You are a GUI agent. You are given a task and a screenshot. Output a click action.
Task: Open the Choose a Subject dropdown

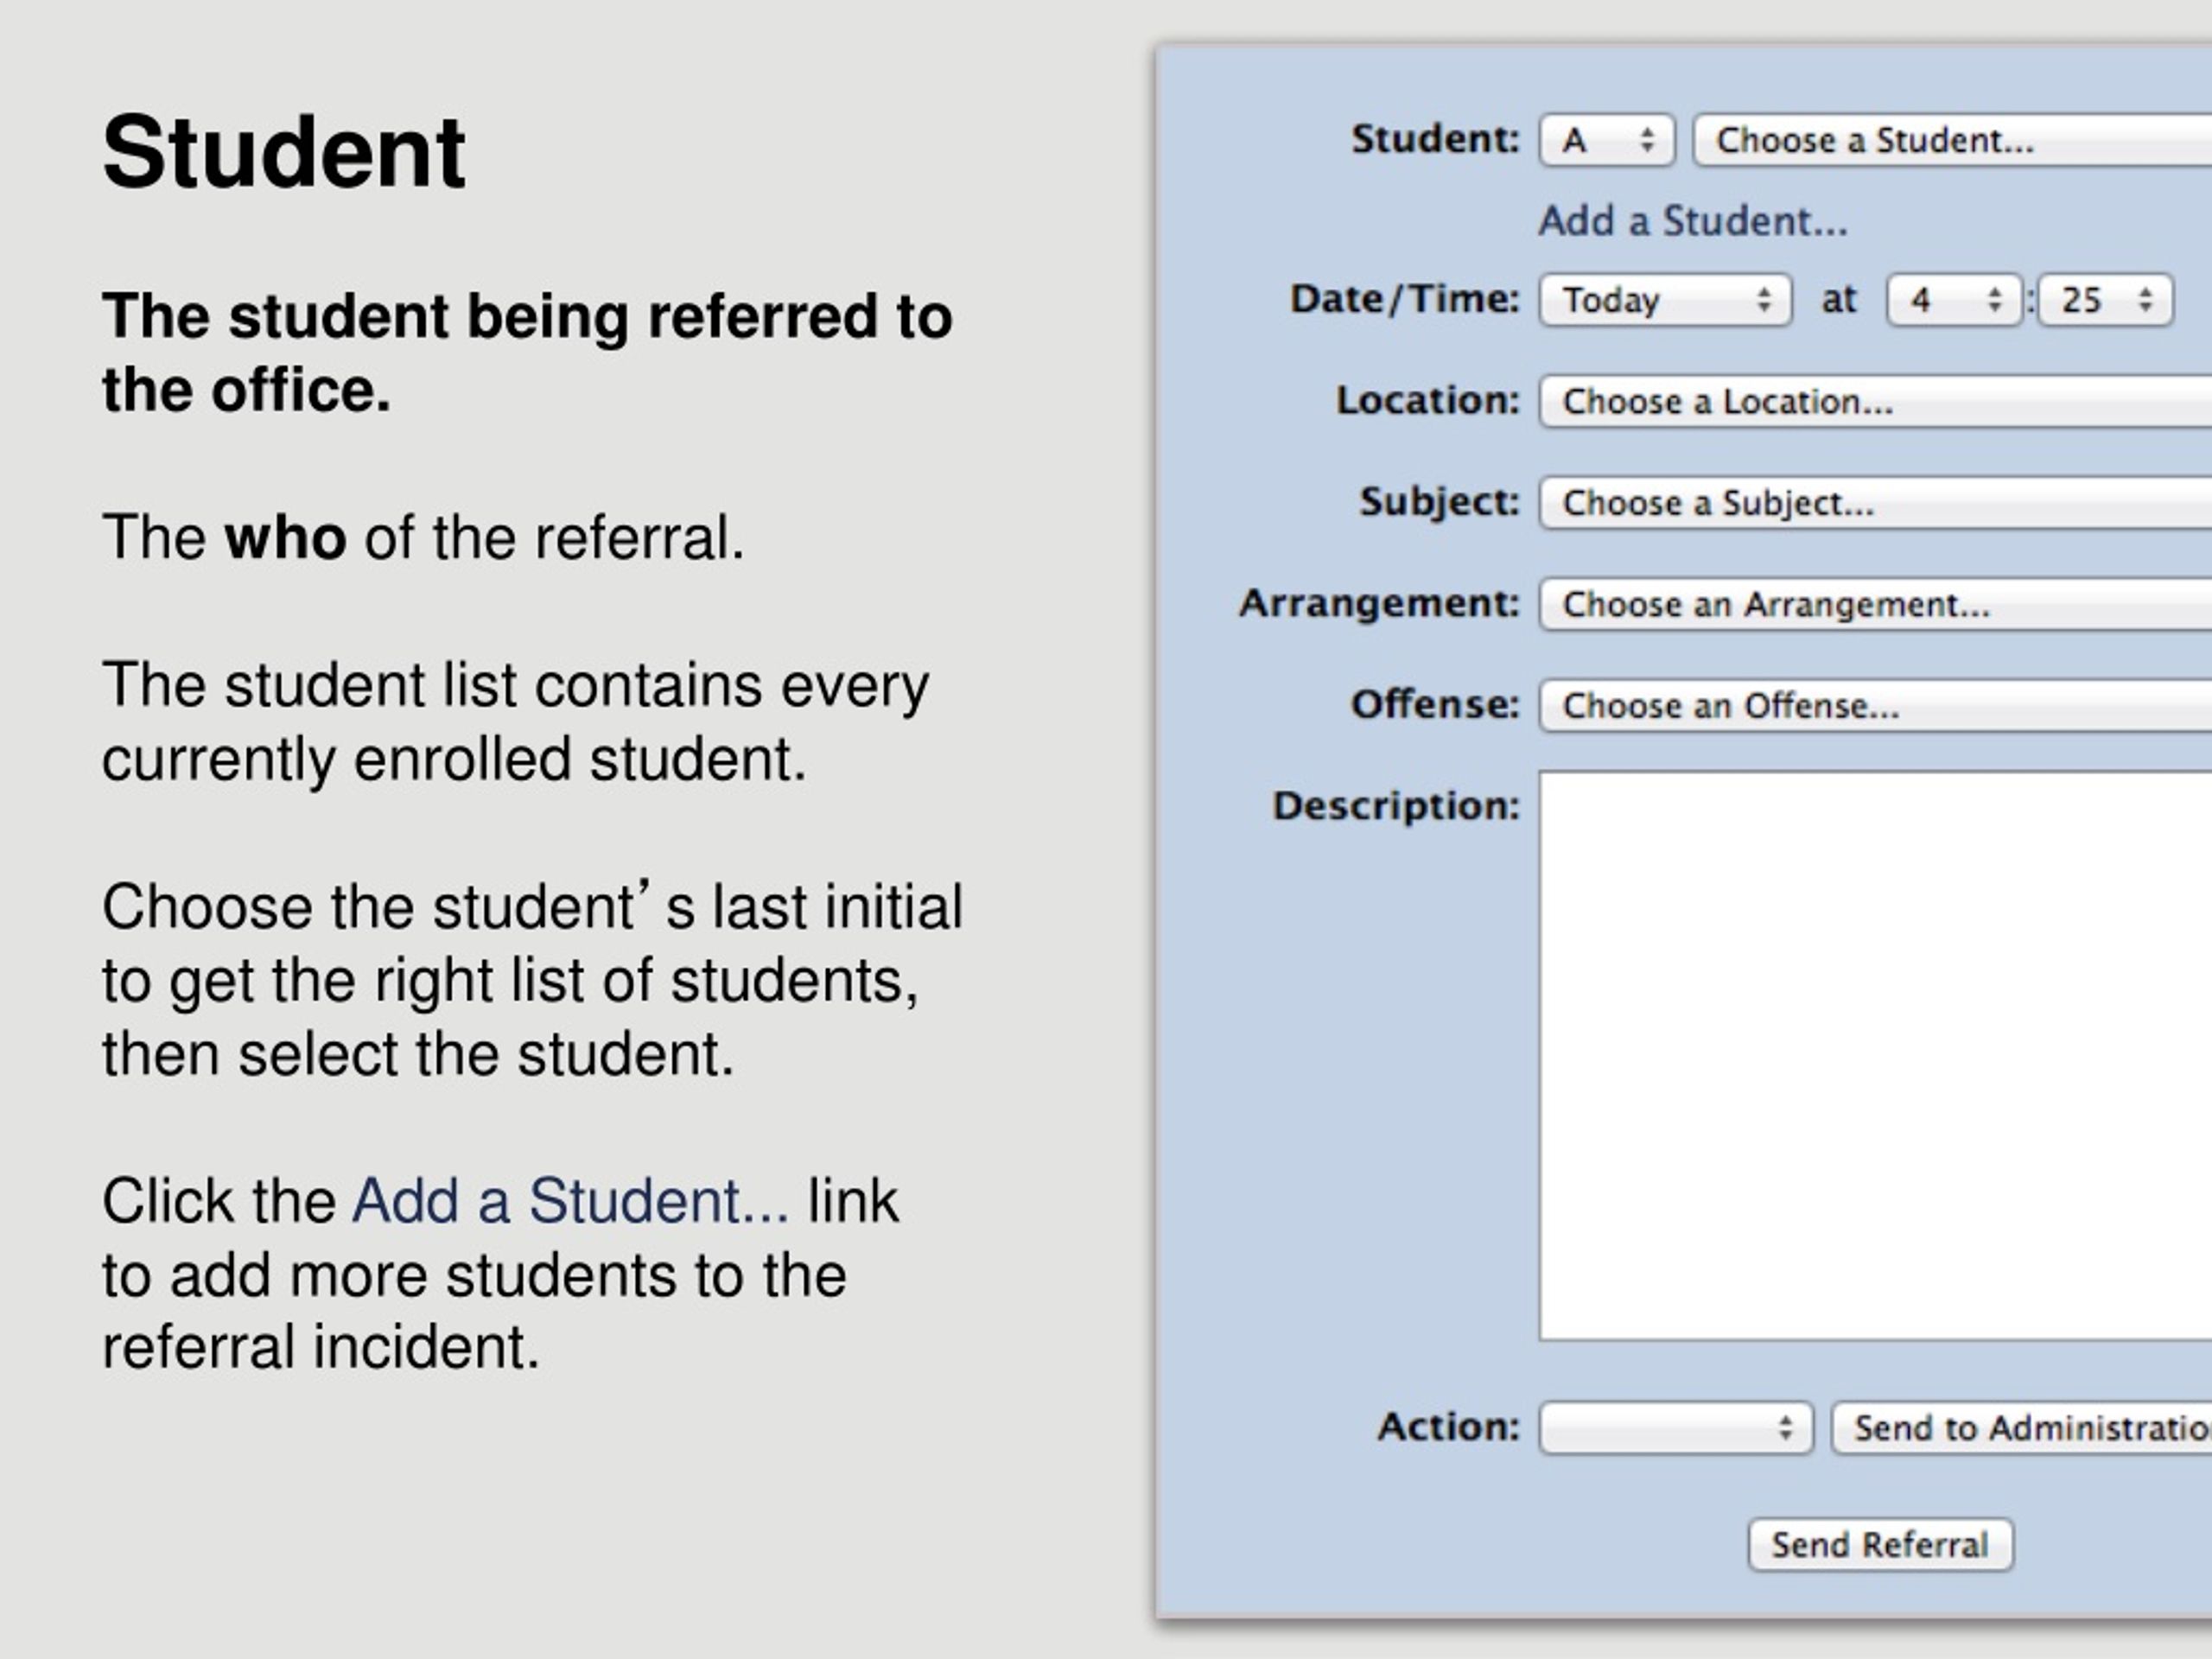[1875, 502]
